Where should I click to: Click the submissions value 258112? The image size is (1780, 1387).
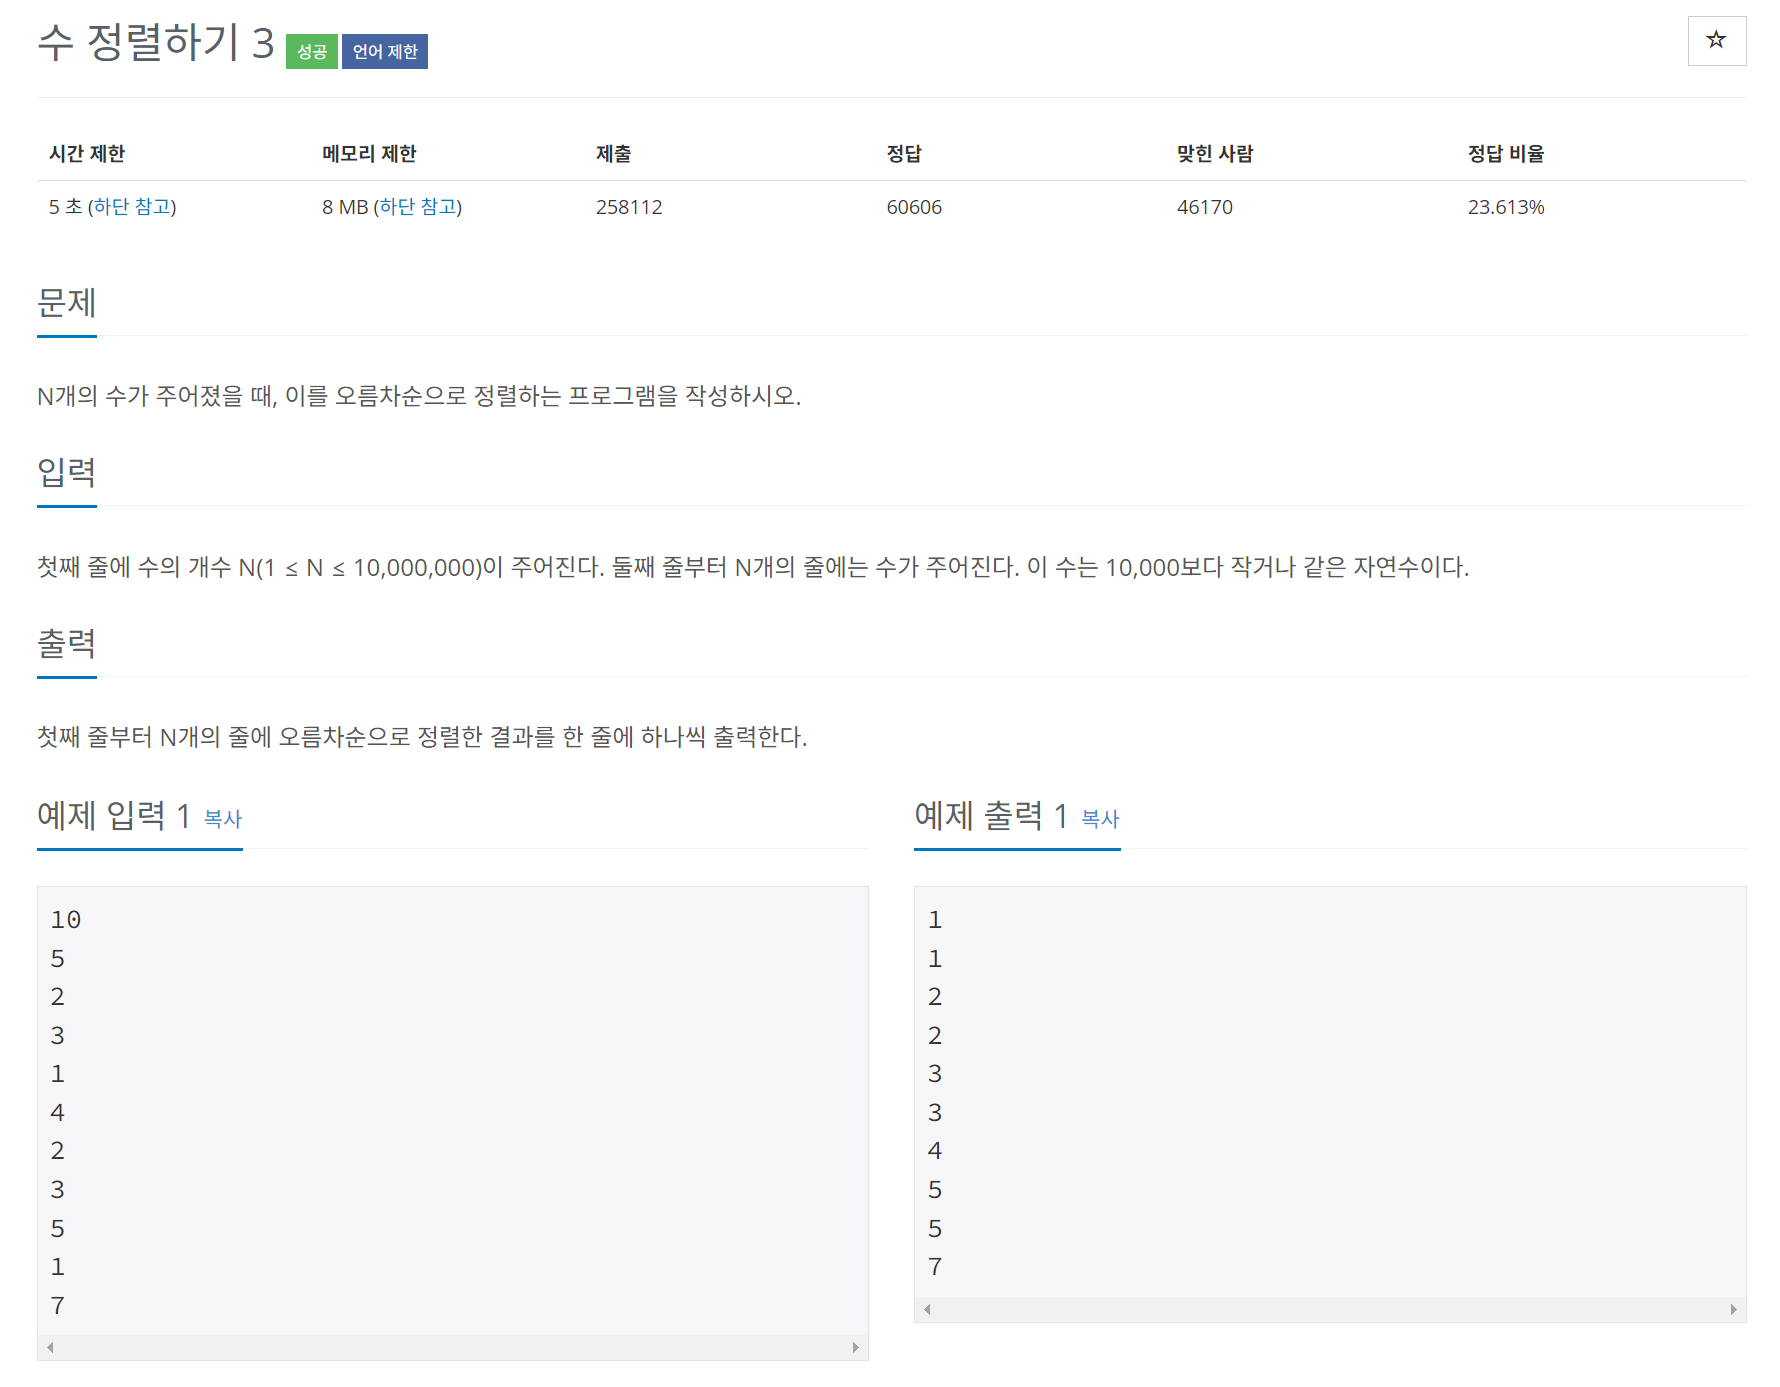coord(629,207)
